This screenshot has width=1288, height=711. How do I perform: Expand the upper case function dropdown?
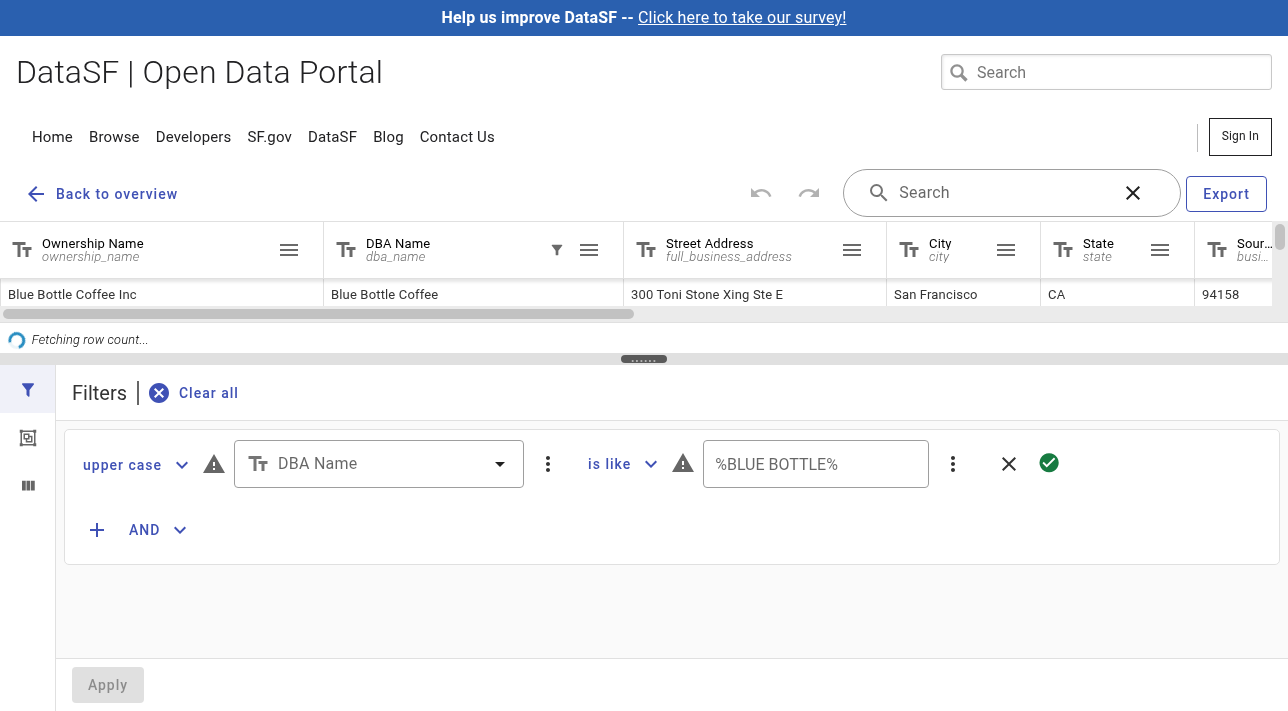pos(136,465)
